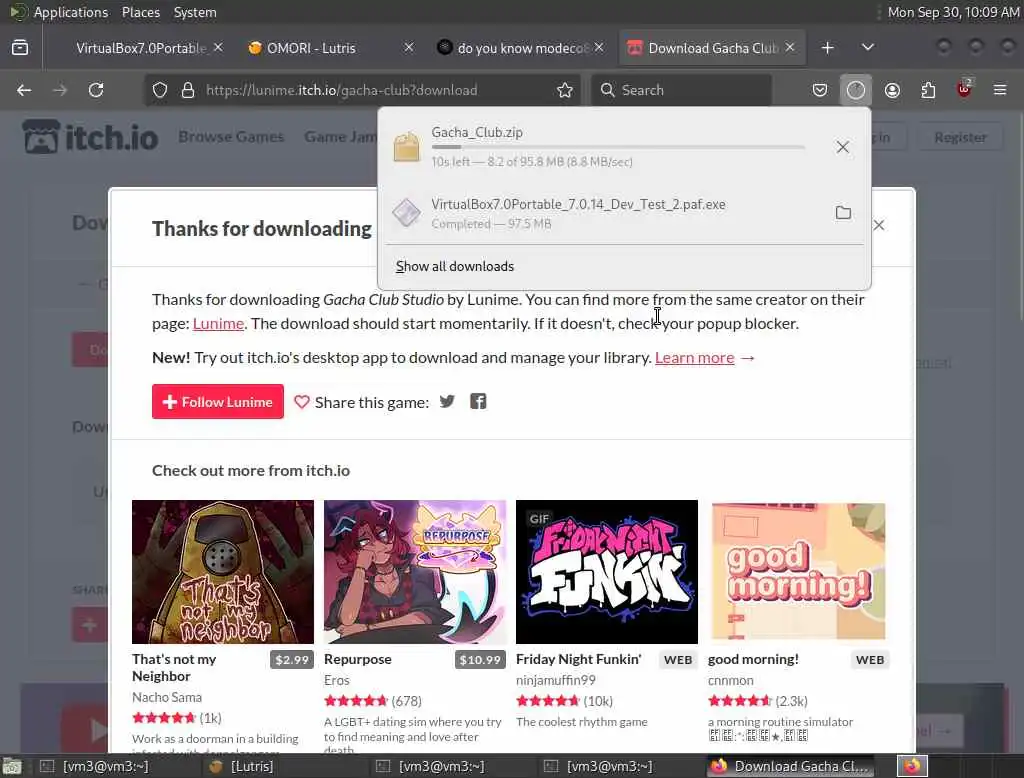1024x778 pixels.
Task: Click the clock Mon Sep 30 display
Action: pyautogui.click(x=953, y=12)
